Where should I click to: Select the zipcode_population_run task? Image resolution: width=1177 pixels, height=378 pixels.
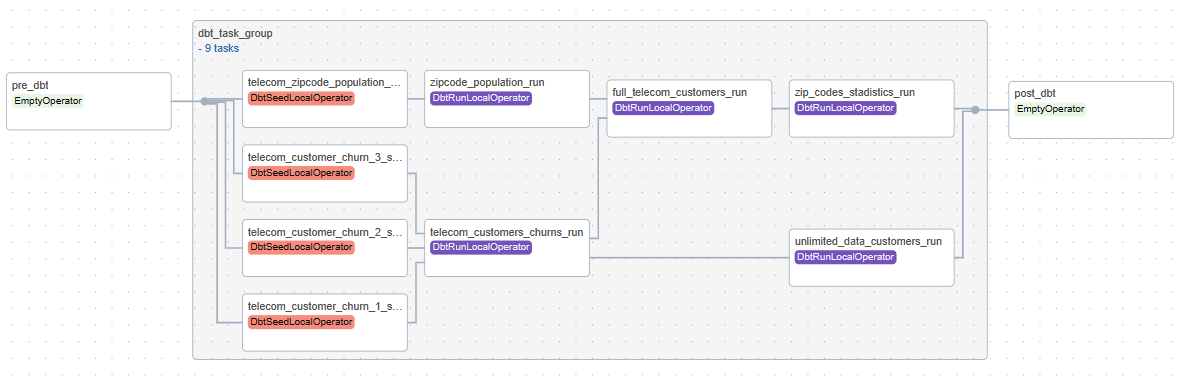[x=507, y=99]
